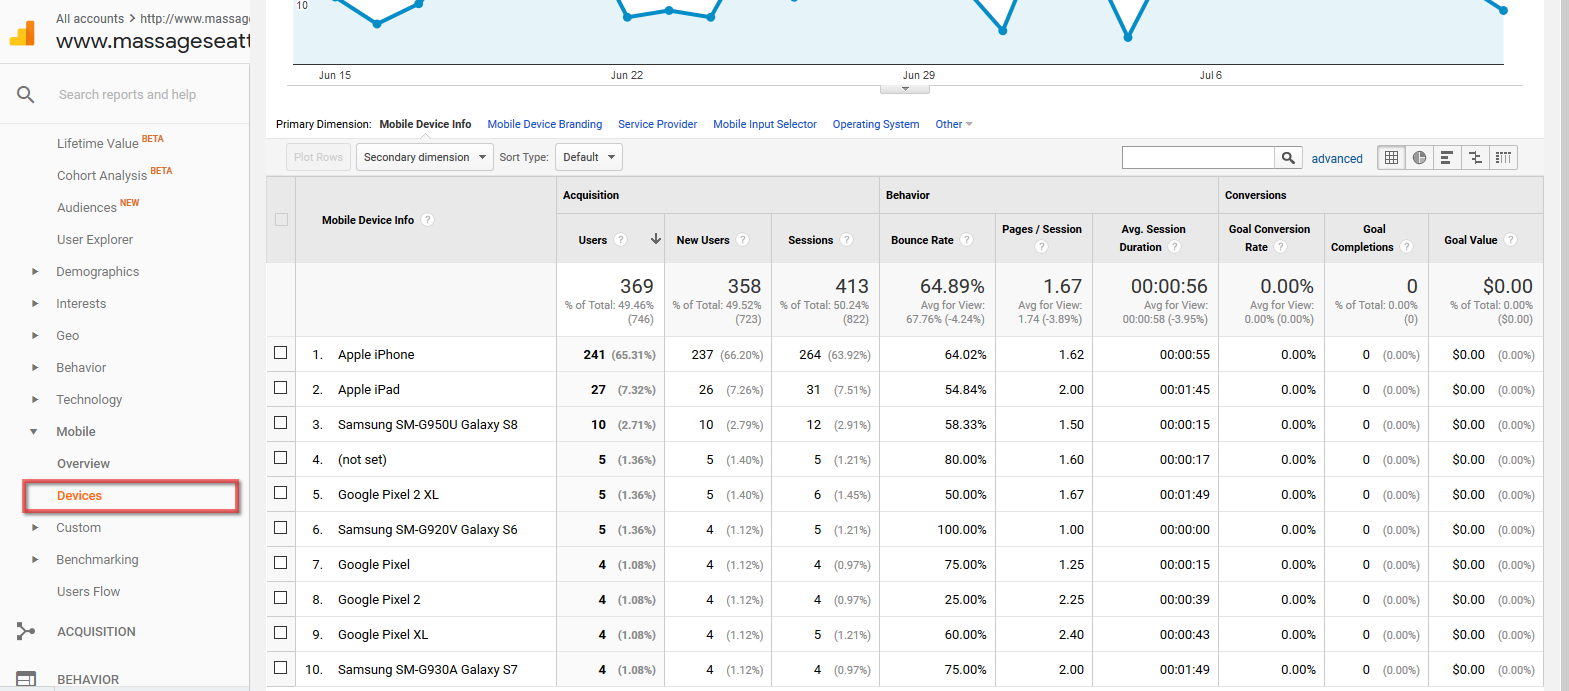Click help icon next to Goal Completions

click(x=1407, y=247)
